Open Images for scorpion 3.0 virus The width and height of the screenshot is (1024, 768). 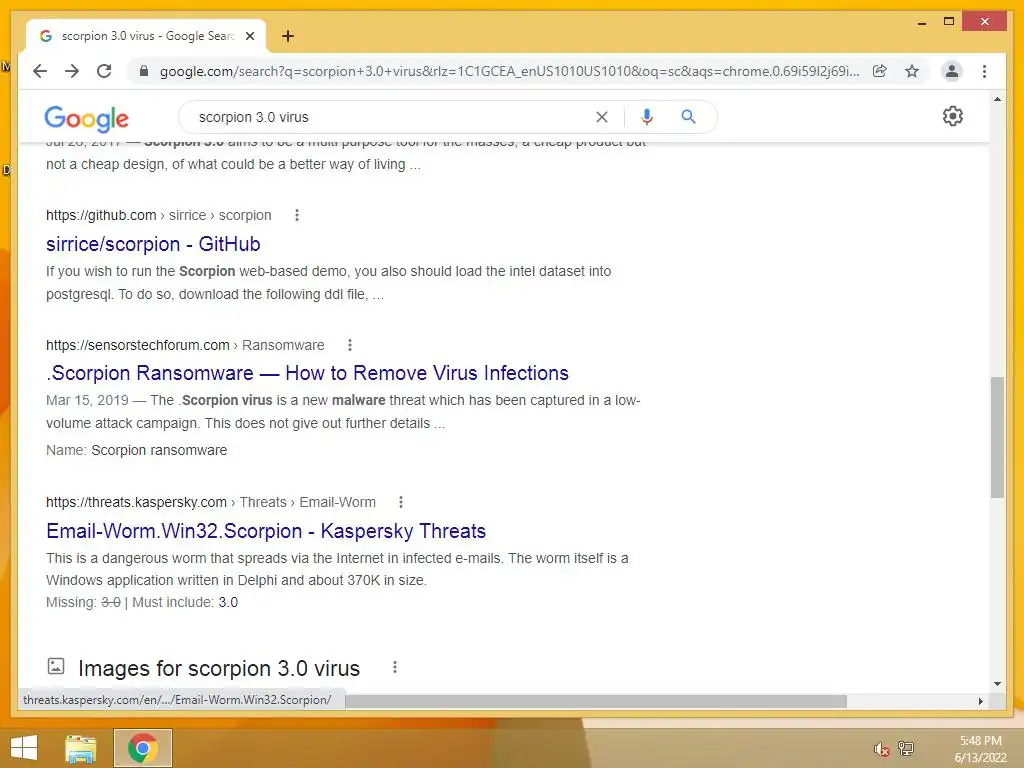click(x=219, y=668)
